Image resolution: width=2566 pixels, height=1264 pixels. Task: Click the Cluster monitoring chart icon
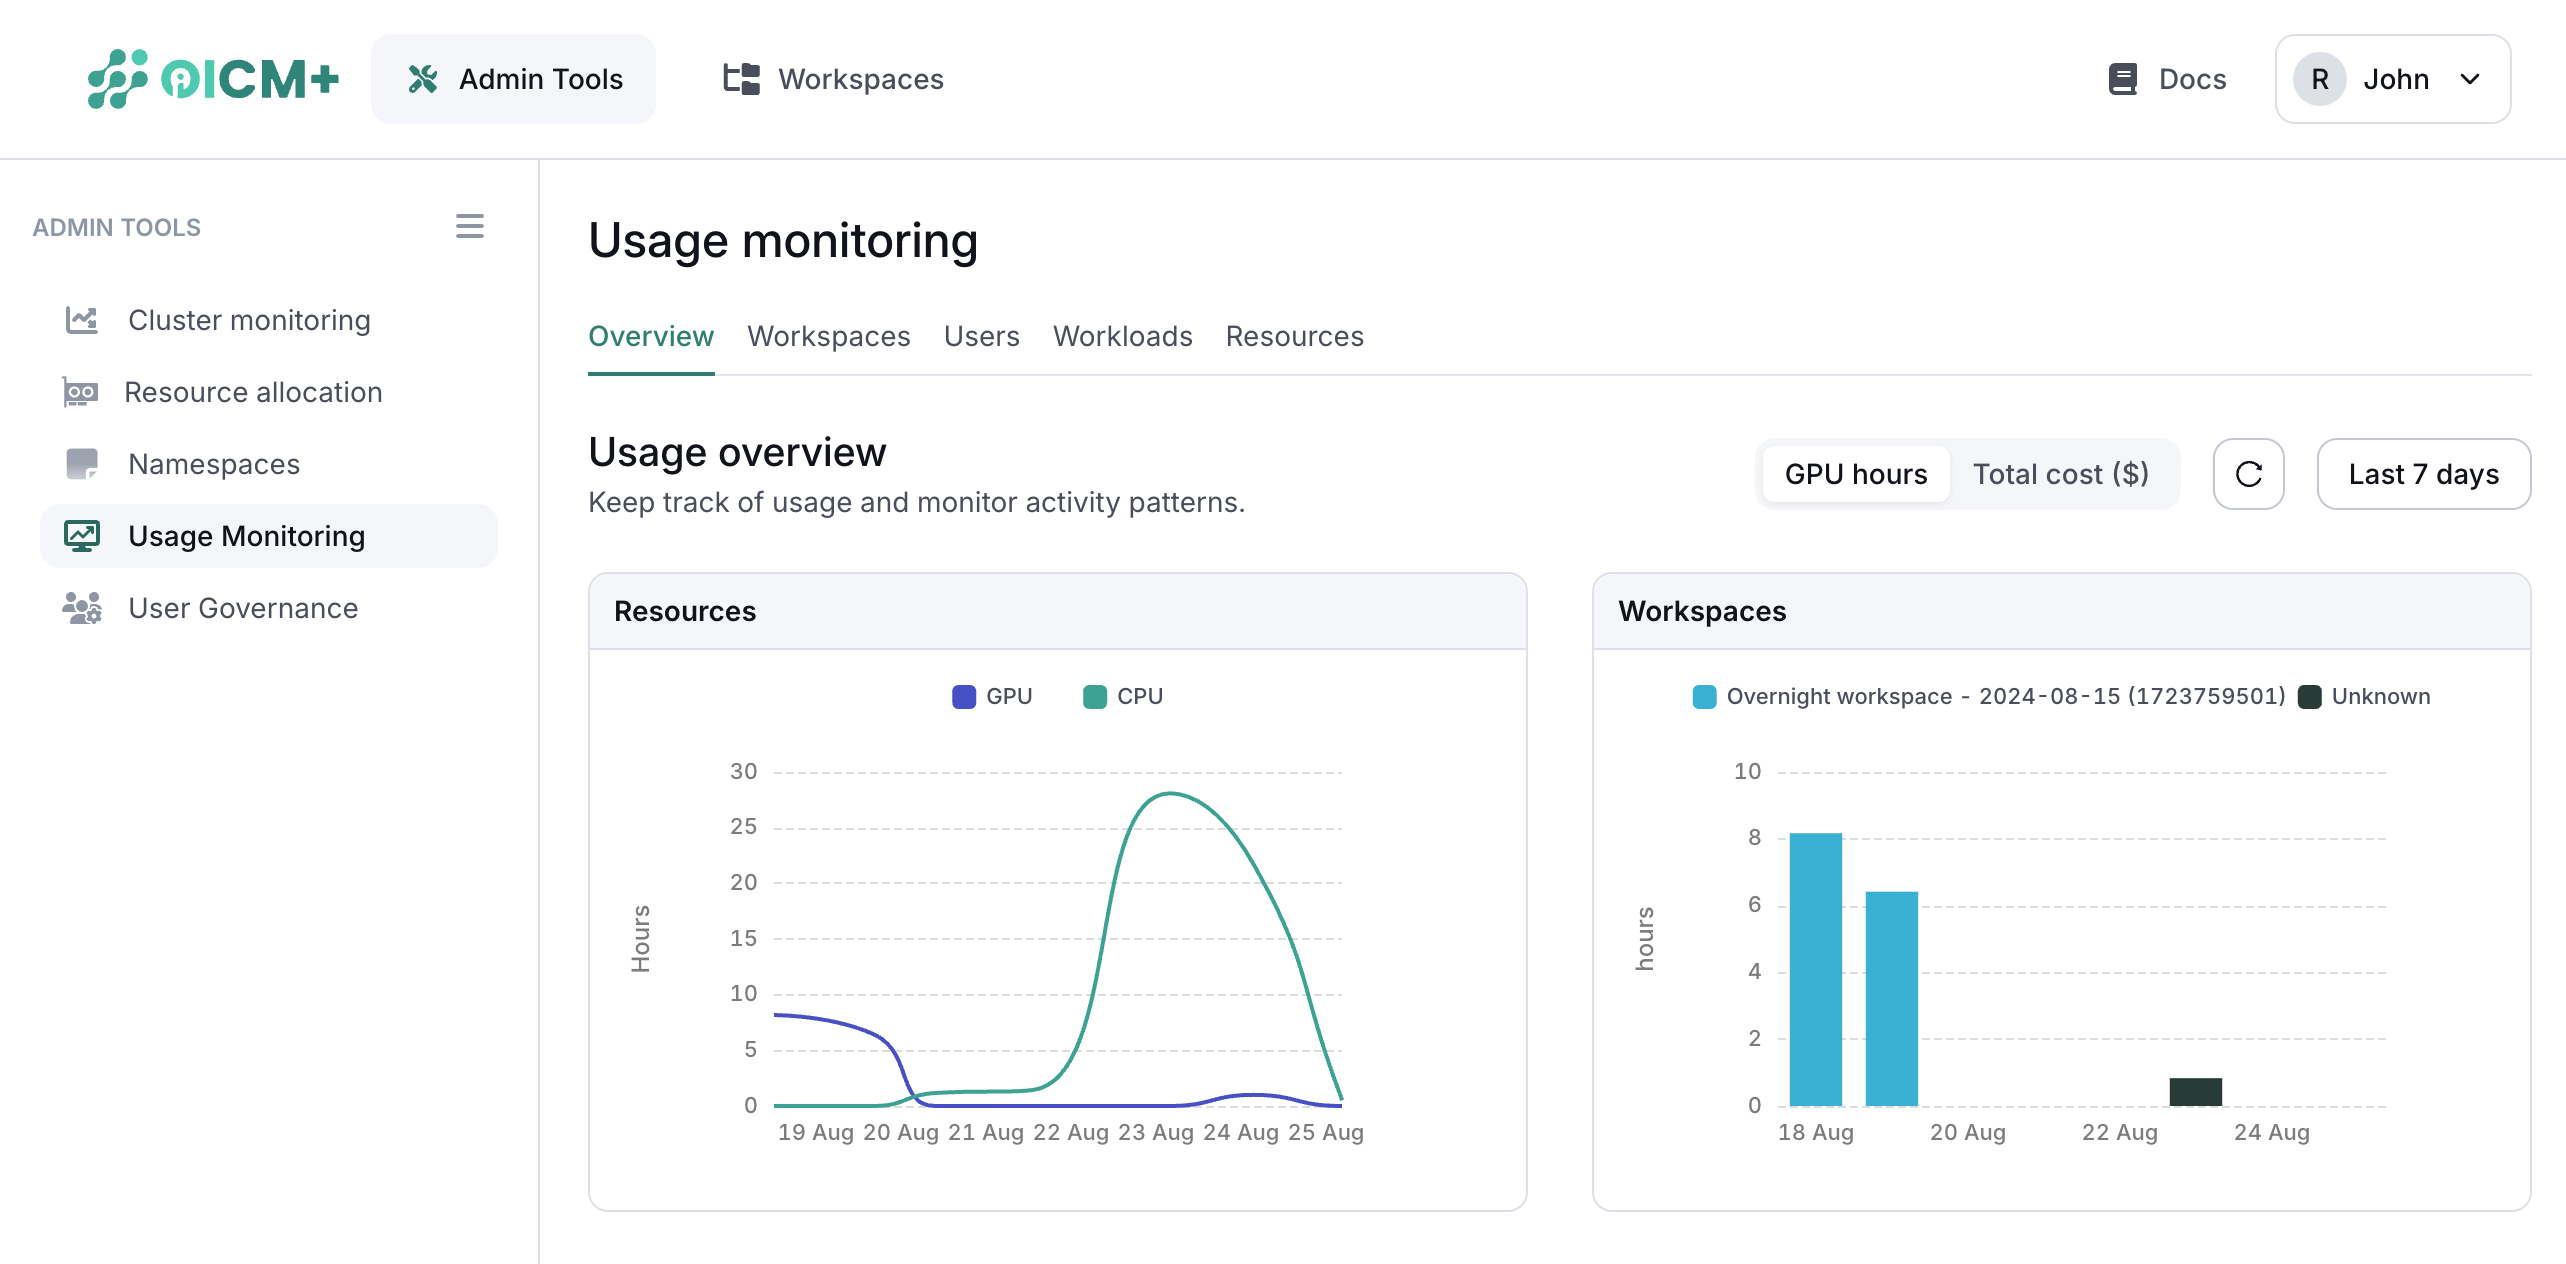[81, 320]
